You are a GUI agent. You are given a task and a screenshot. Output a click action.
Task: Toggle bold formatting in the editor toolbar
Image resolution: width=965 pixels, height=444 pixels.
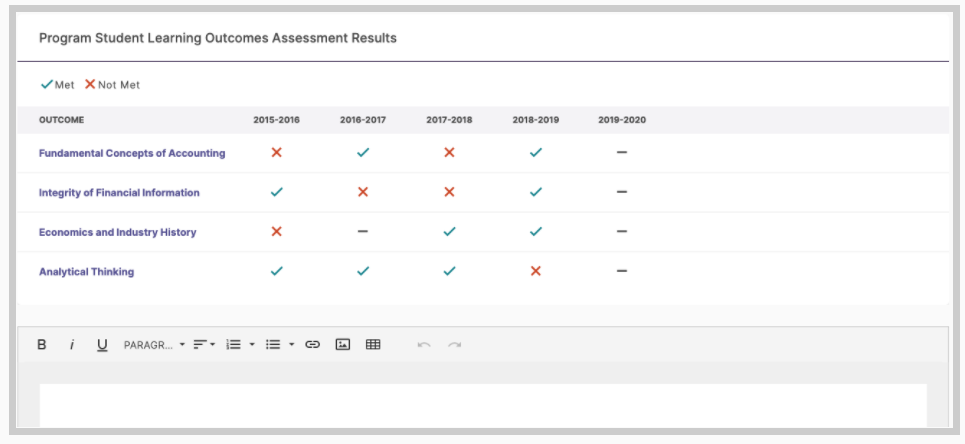(x=42, y=345)
